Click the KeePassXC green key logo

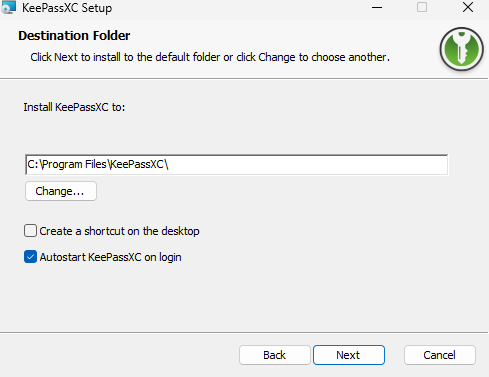pyautogui.click(x=461, y=49)
